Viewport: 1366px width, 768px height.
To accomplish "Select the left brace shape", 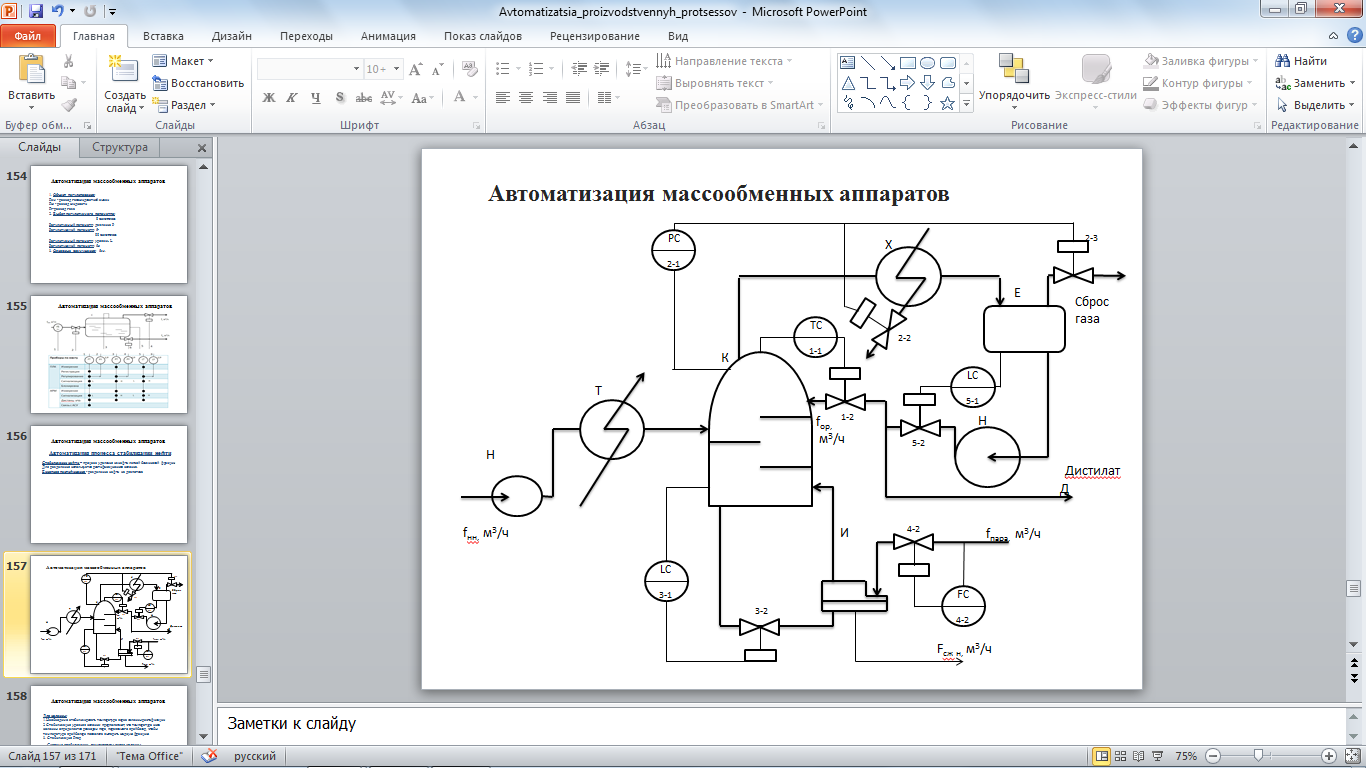I will [908, 102].
